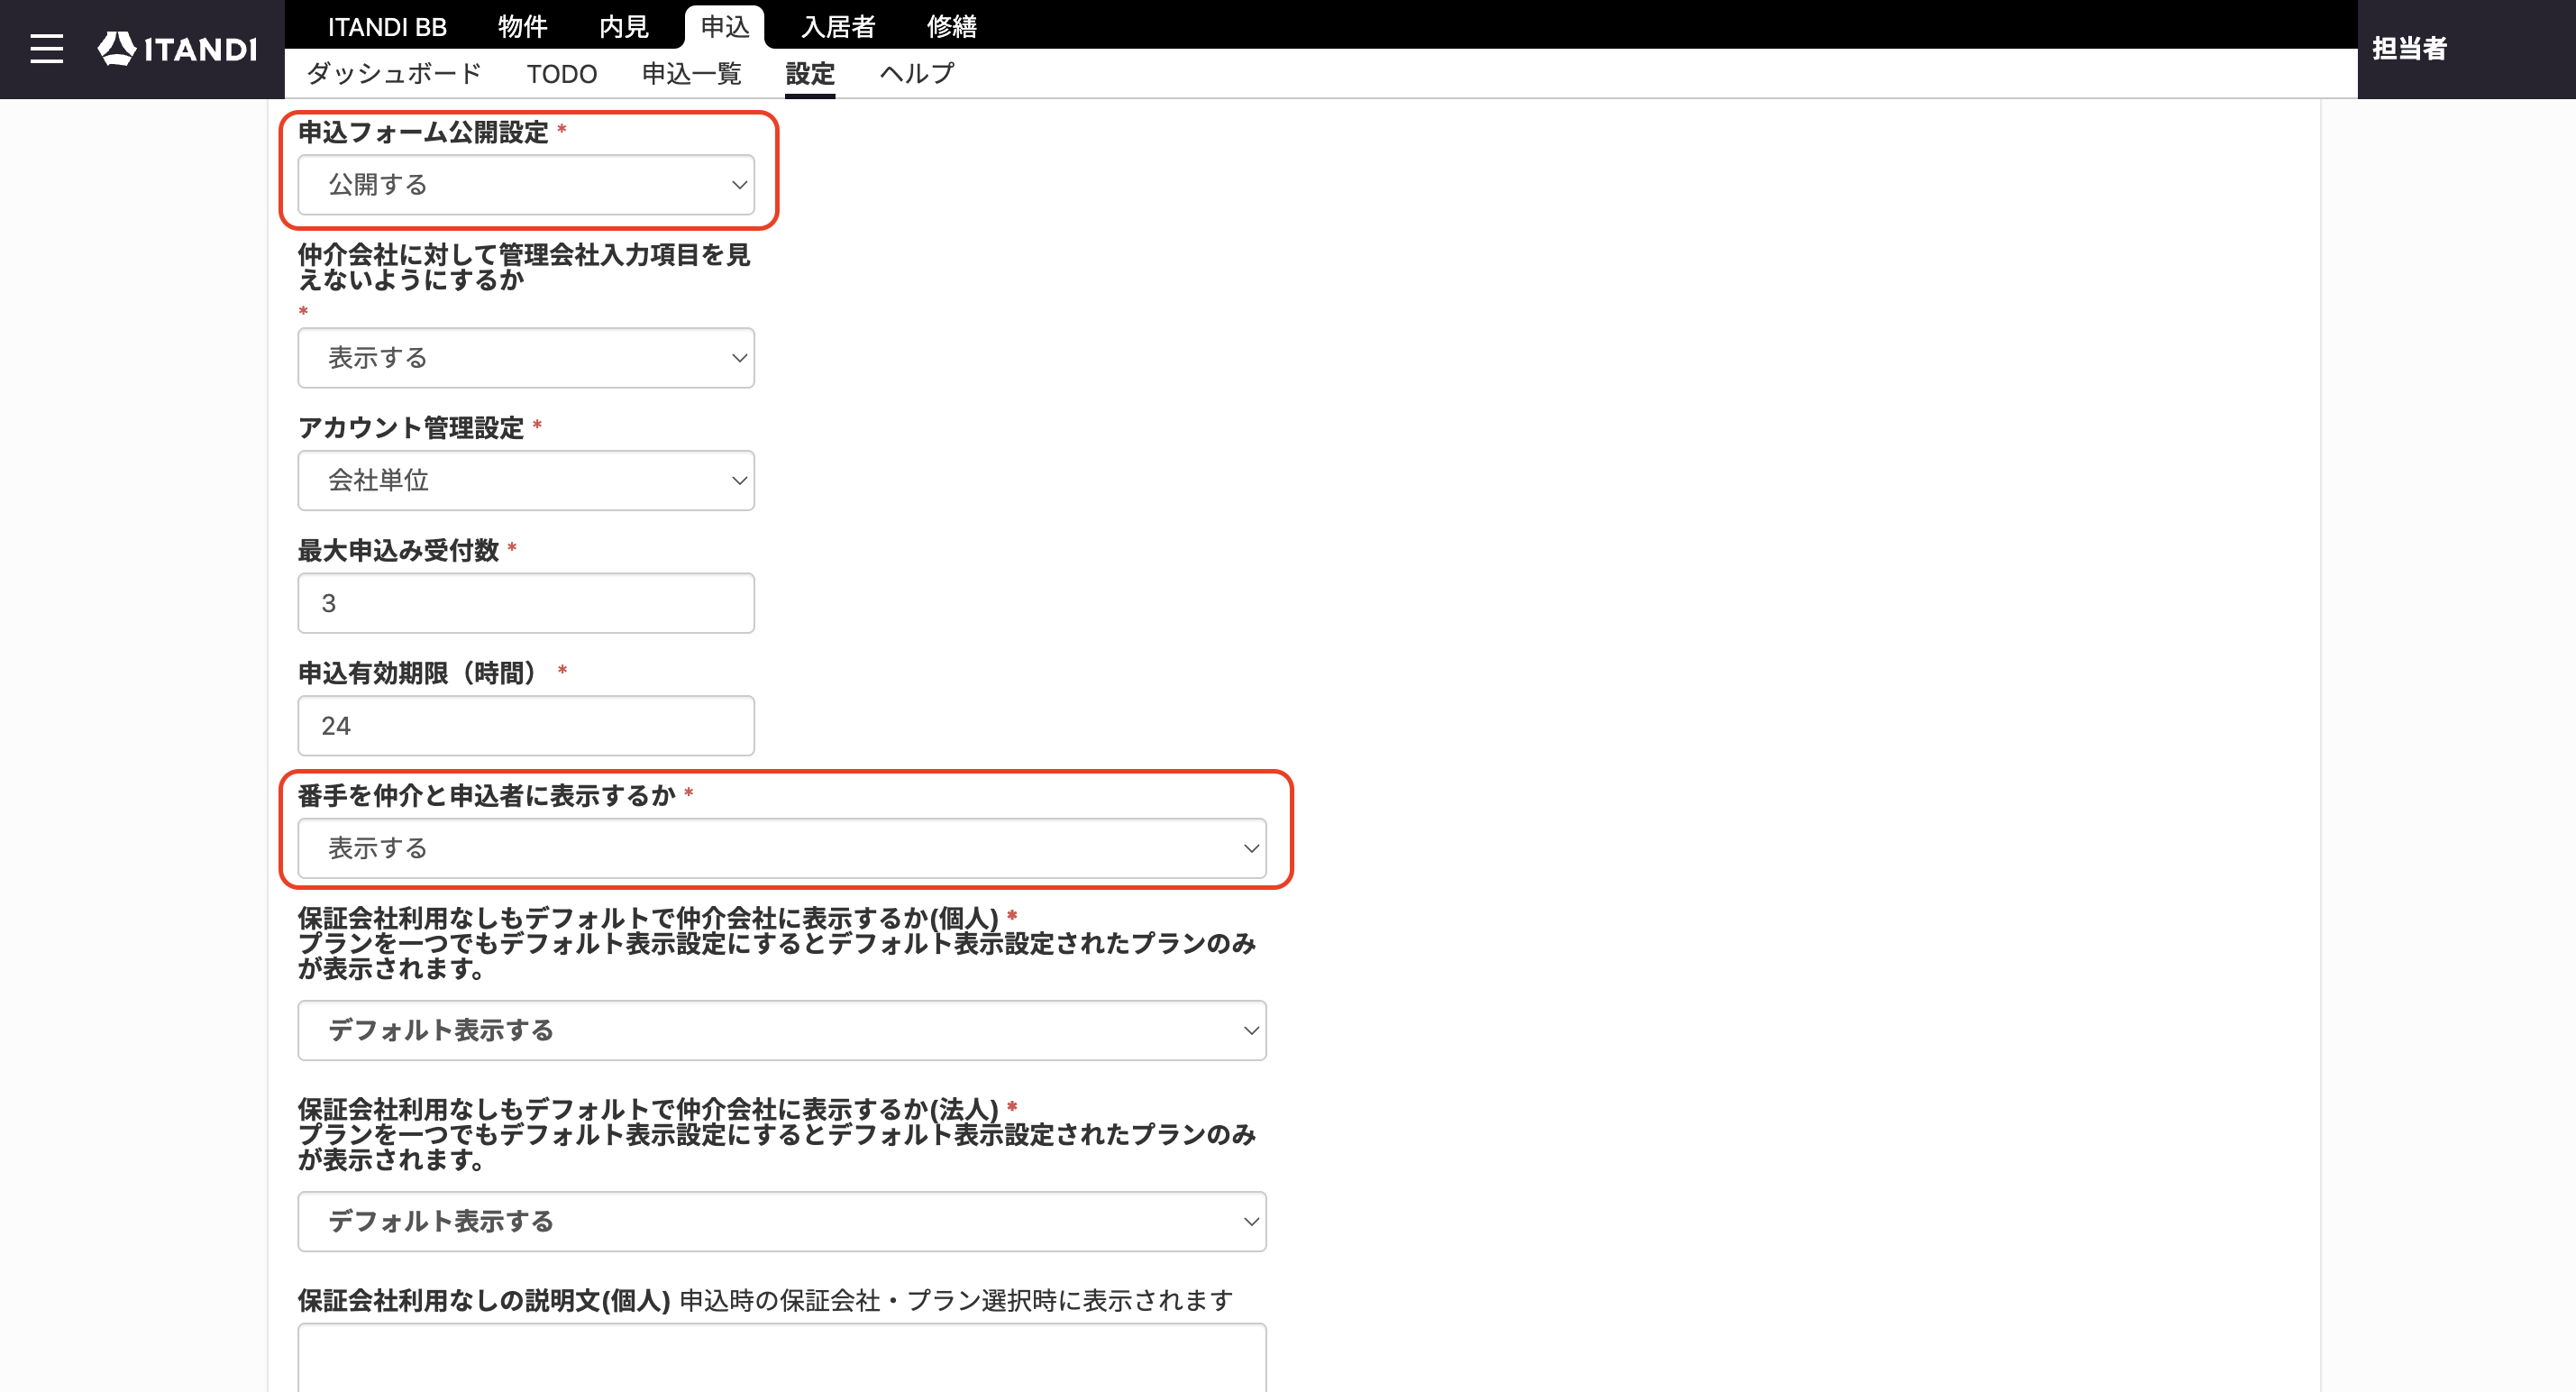Switch to the 修繕 tab
The image size is (2576, 1392).
[x=952, y=26]
